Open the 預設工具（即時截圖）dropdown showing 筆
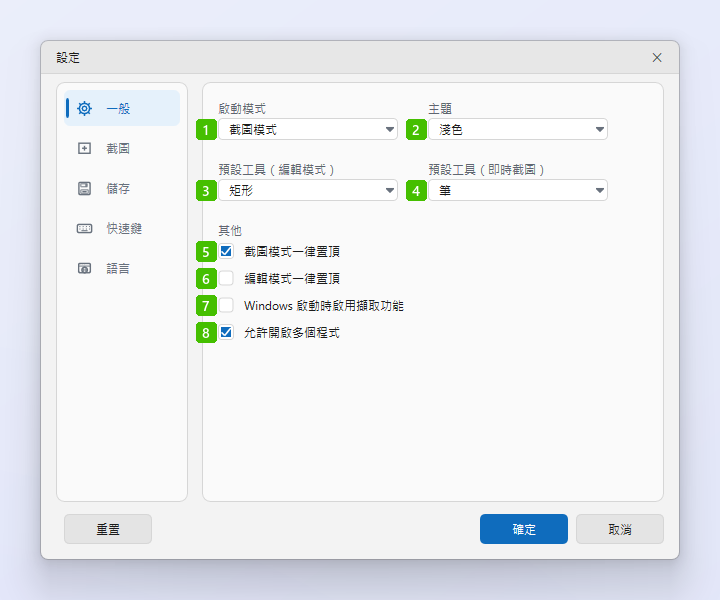The height and width of the screenshot is (600, 720). click(x=518, y=190)
